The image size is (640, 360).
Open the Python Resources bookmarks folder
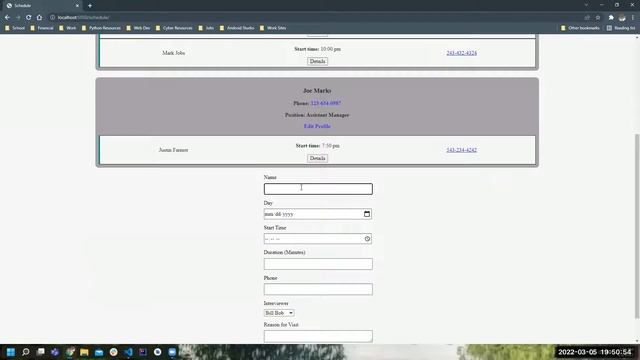(101, 28)
